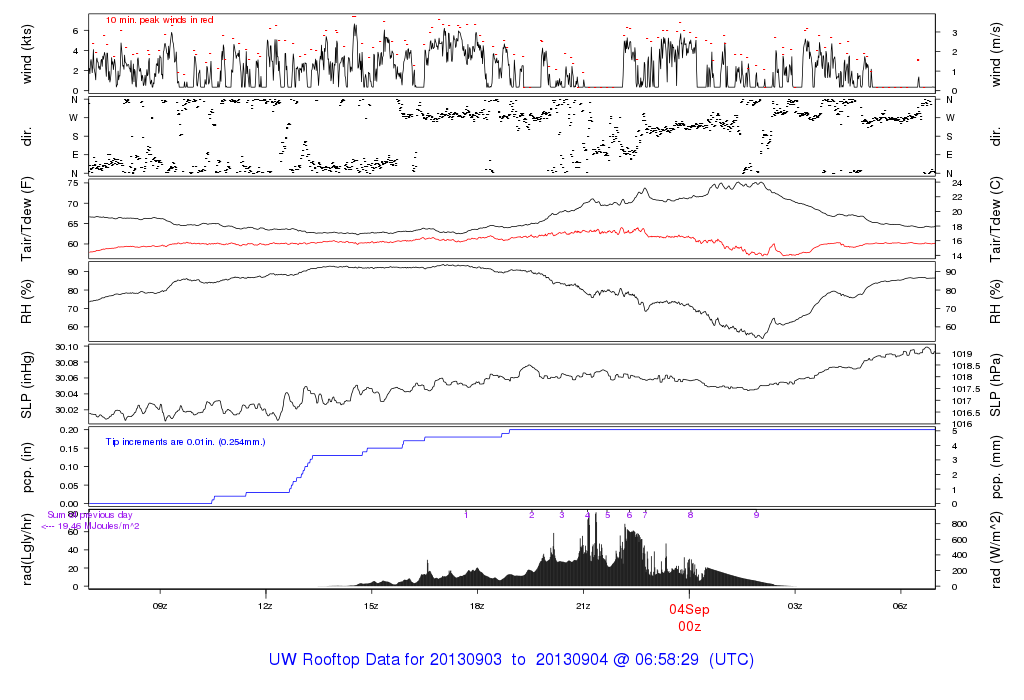Select the '09z' time tick label
This screenshot has height=700, width=1024.
tap(160, 606)
